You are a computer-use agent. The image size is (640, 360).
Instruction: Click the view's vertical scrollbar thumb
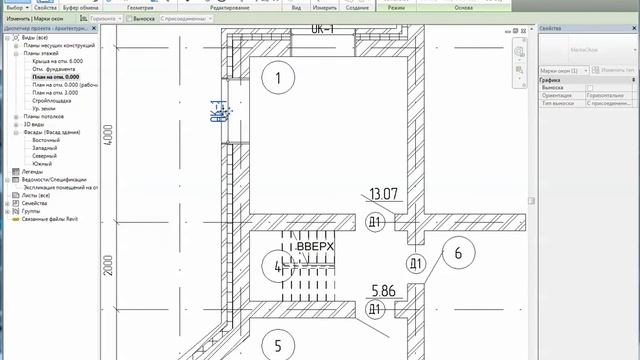point(531,201)
